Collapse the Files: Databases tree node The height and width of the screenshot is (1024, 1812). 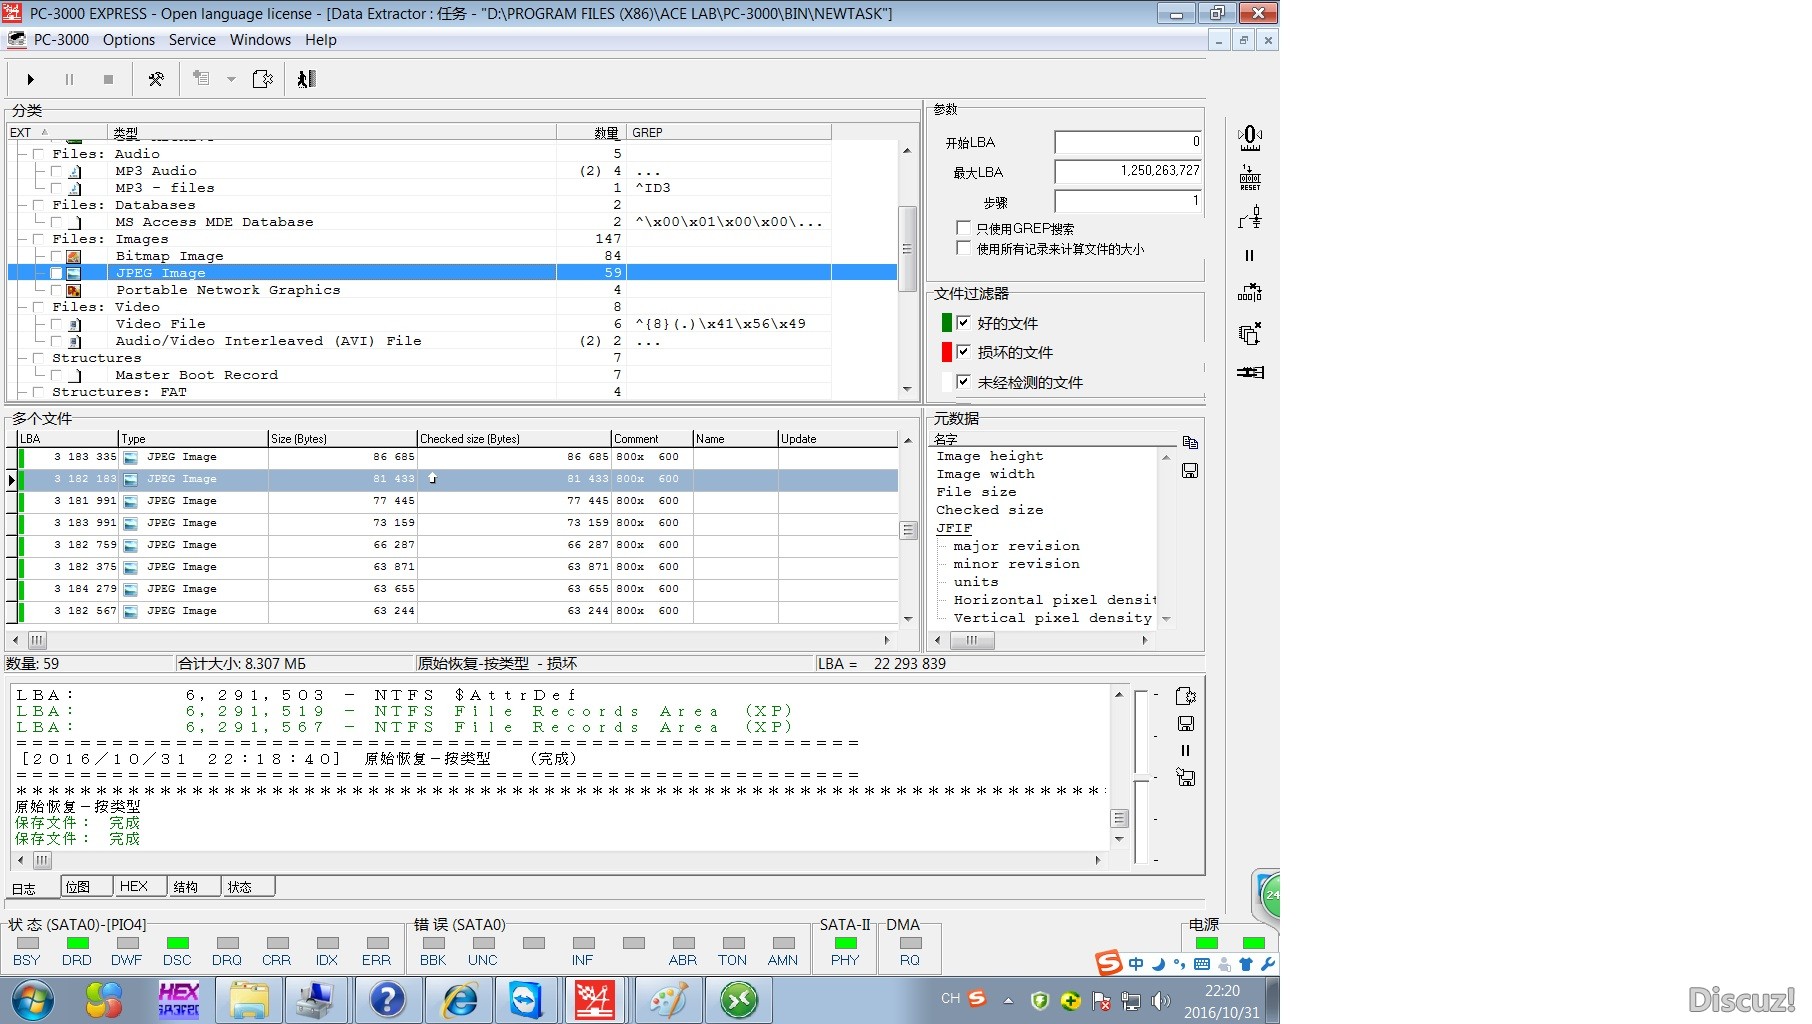[x=23, y=205]
